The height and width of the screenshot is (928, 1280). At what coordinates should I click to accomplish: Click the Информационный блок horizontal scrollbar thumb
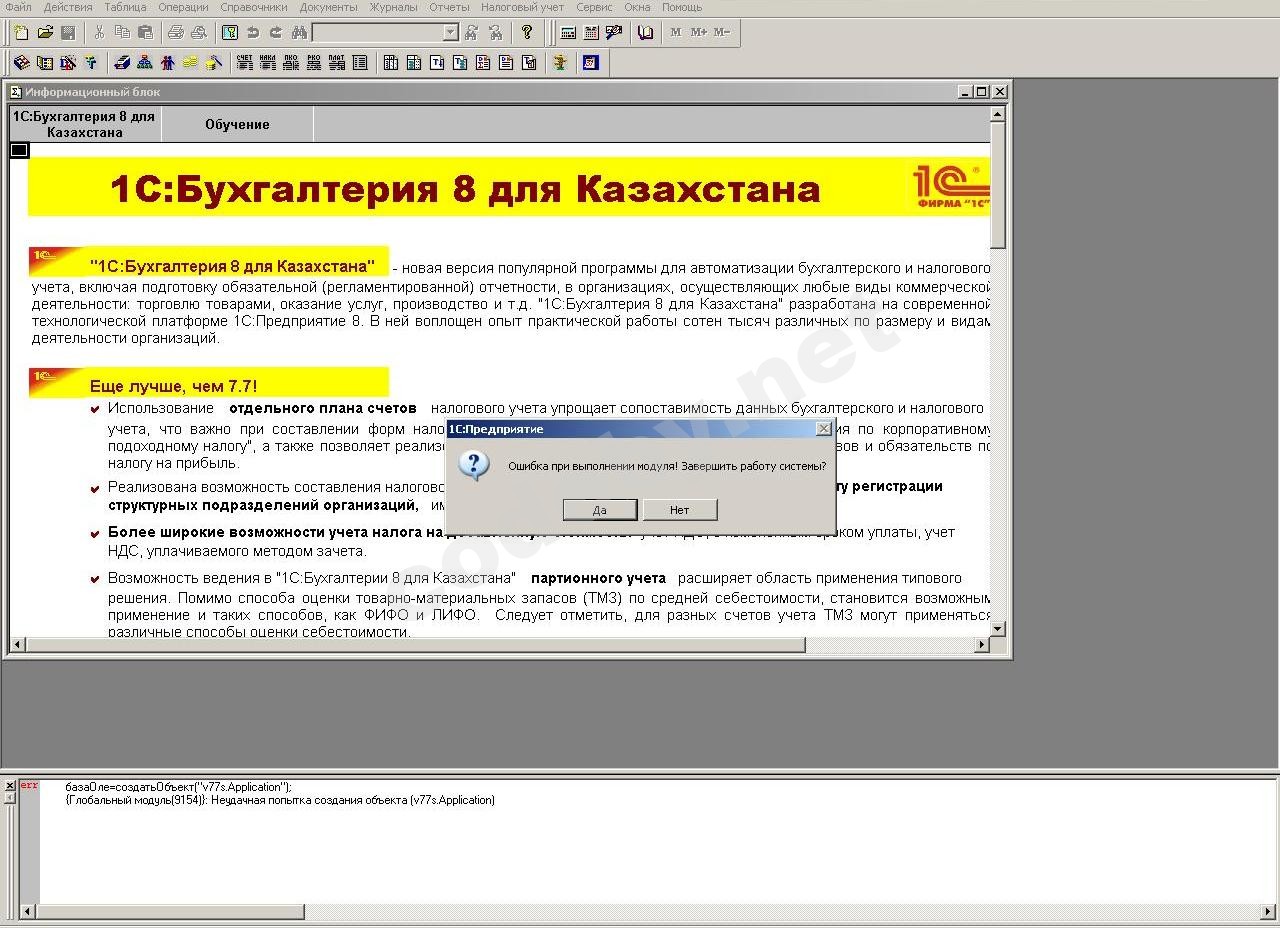[415, 645]
